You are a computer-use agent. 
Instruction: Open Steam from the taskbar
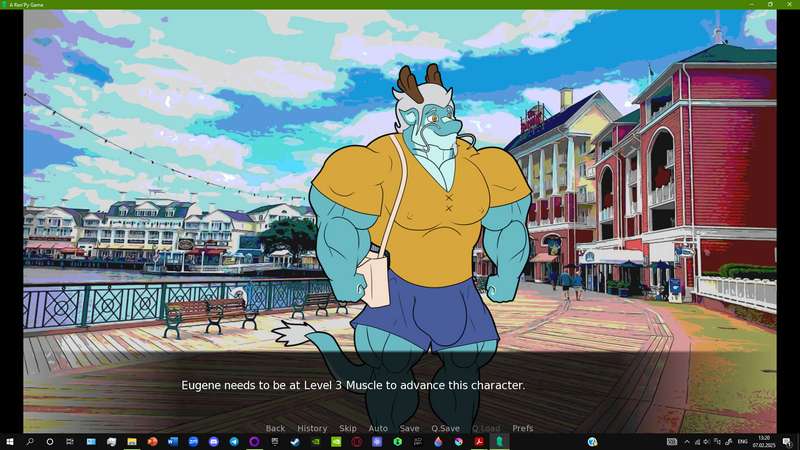click(295, 442)
